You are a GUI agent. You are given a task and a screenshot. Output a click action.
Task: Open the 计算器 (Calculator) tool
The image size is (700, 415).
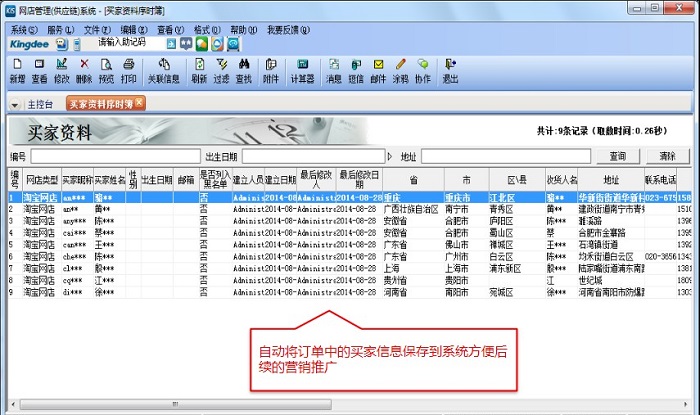click(303, 71)
